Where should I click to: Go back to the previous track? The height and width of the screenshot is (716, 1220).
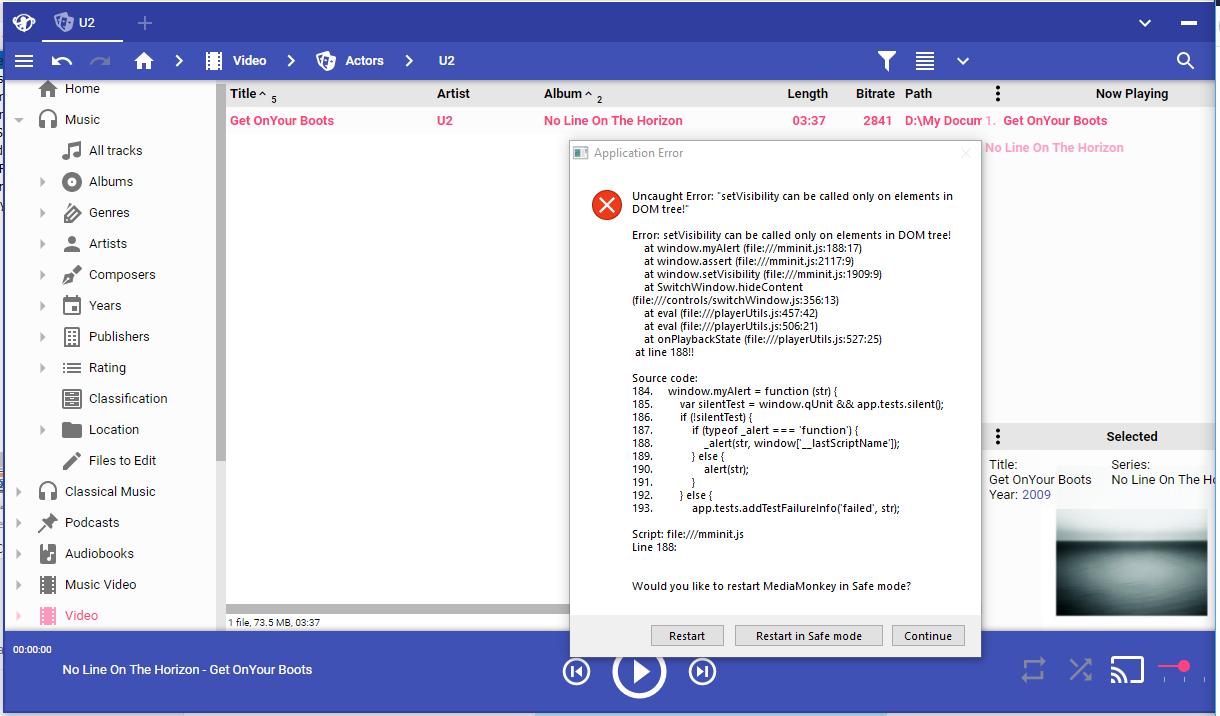pyautogui.click(x=576, y=672)
